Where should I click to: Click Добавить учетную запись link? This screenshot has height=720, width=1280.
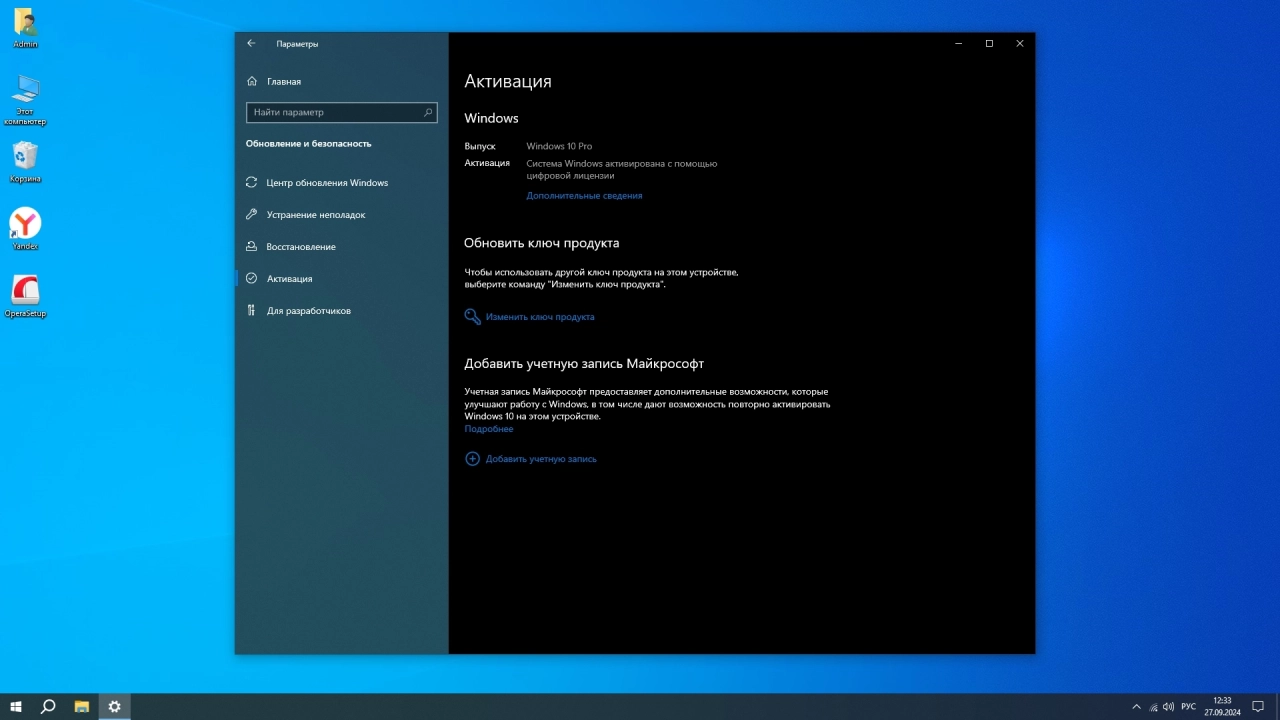pyautogui.click(x=541, y=459)
